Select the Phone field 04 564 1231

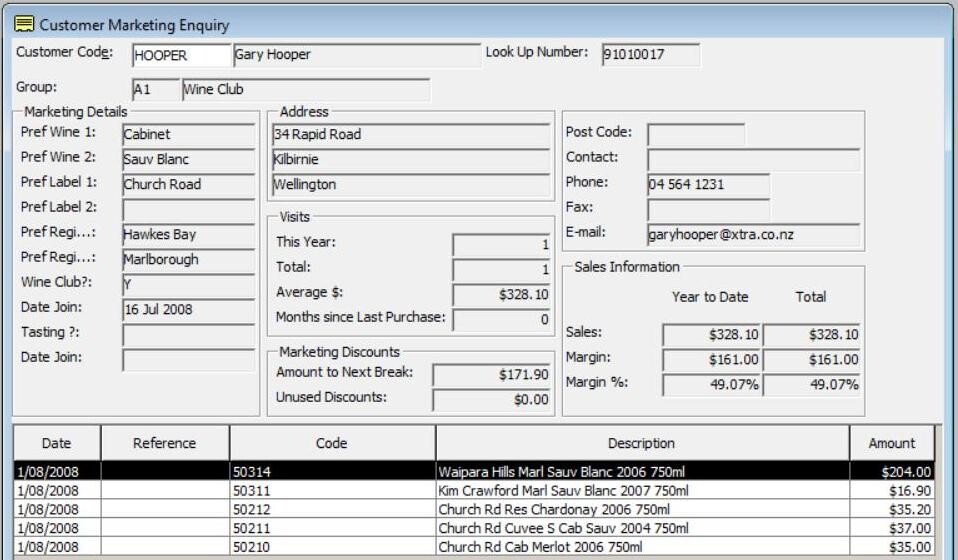click(x=709, y=184)
